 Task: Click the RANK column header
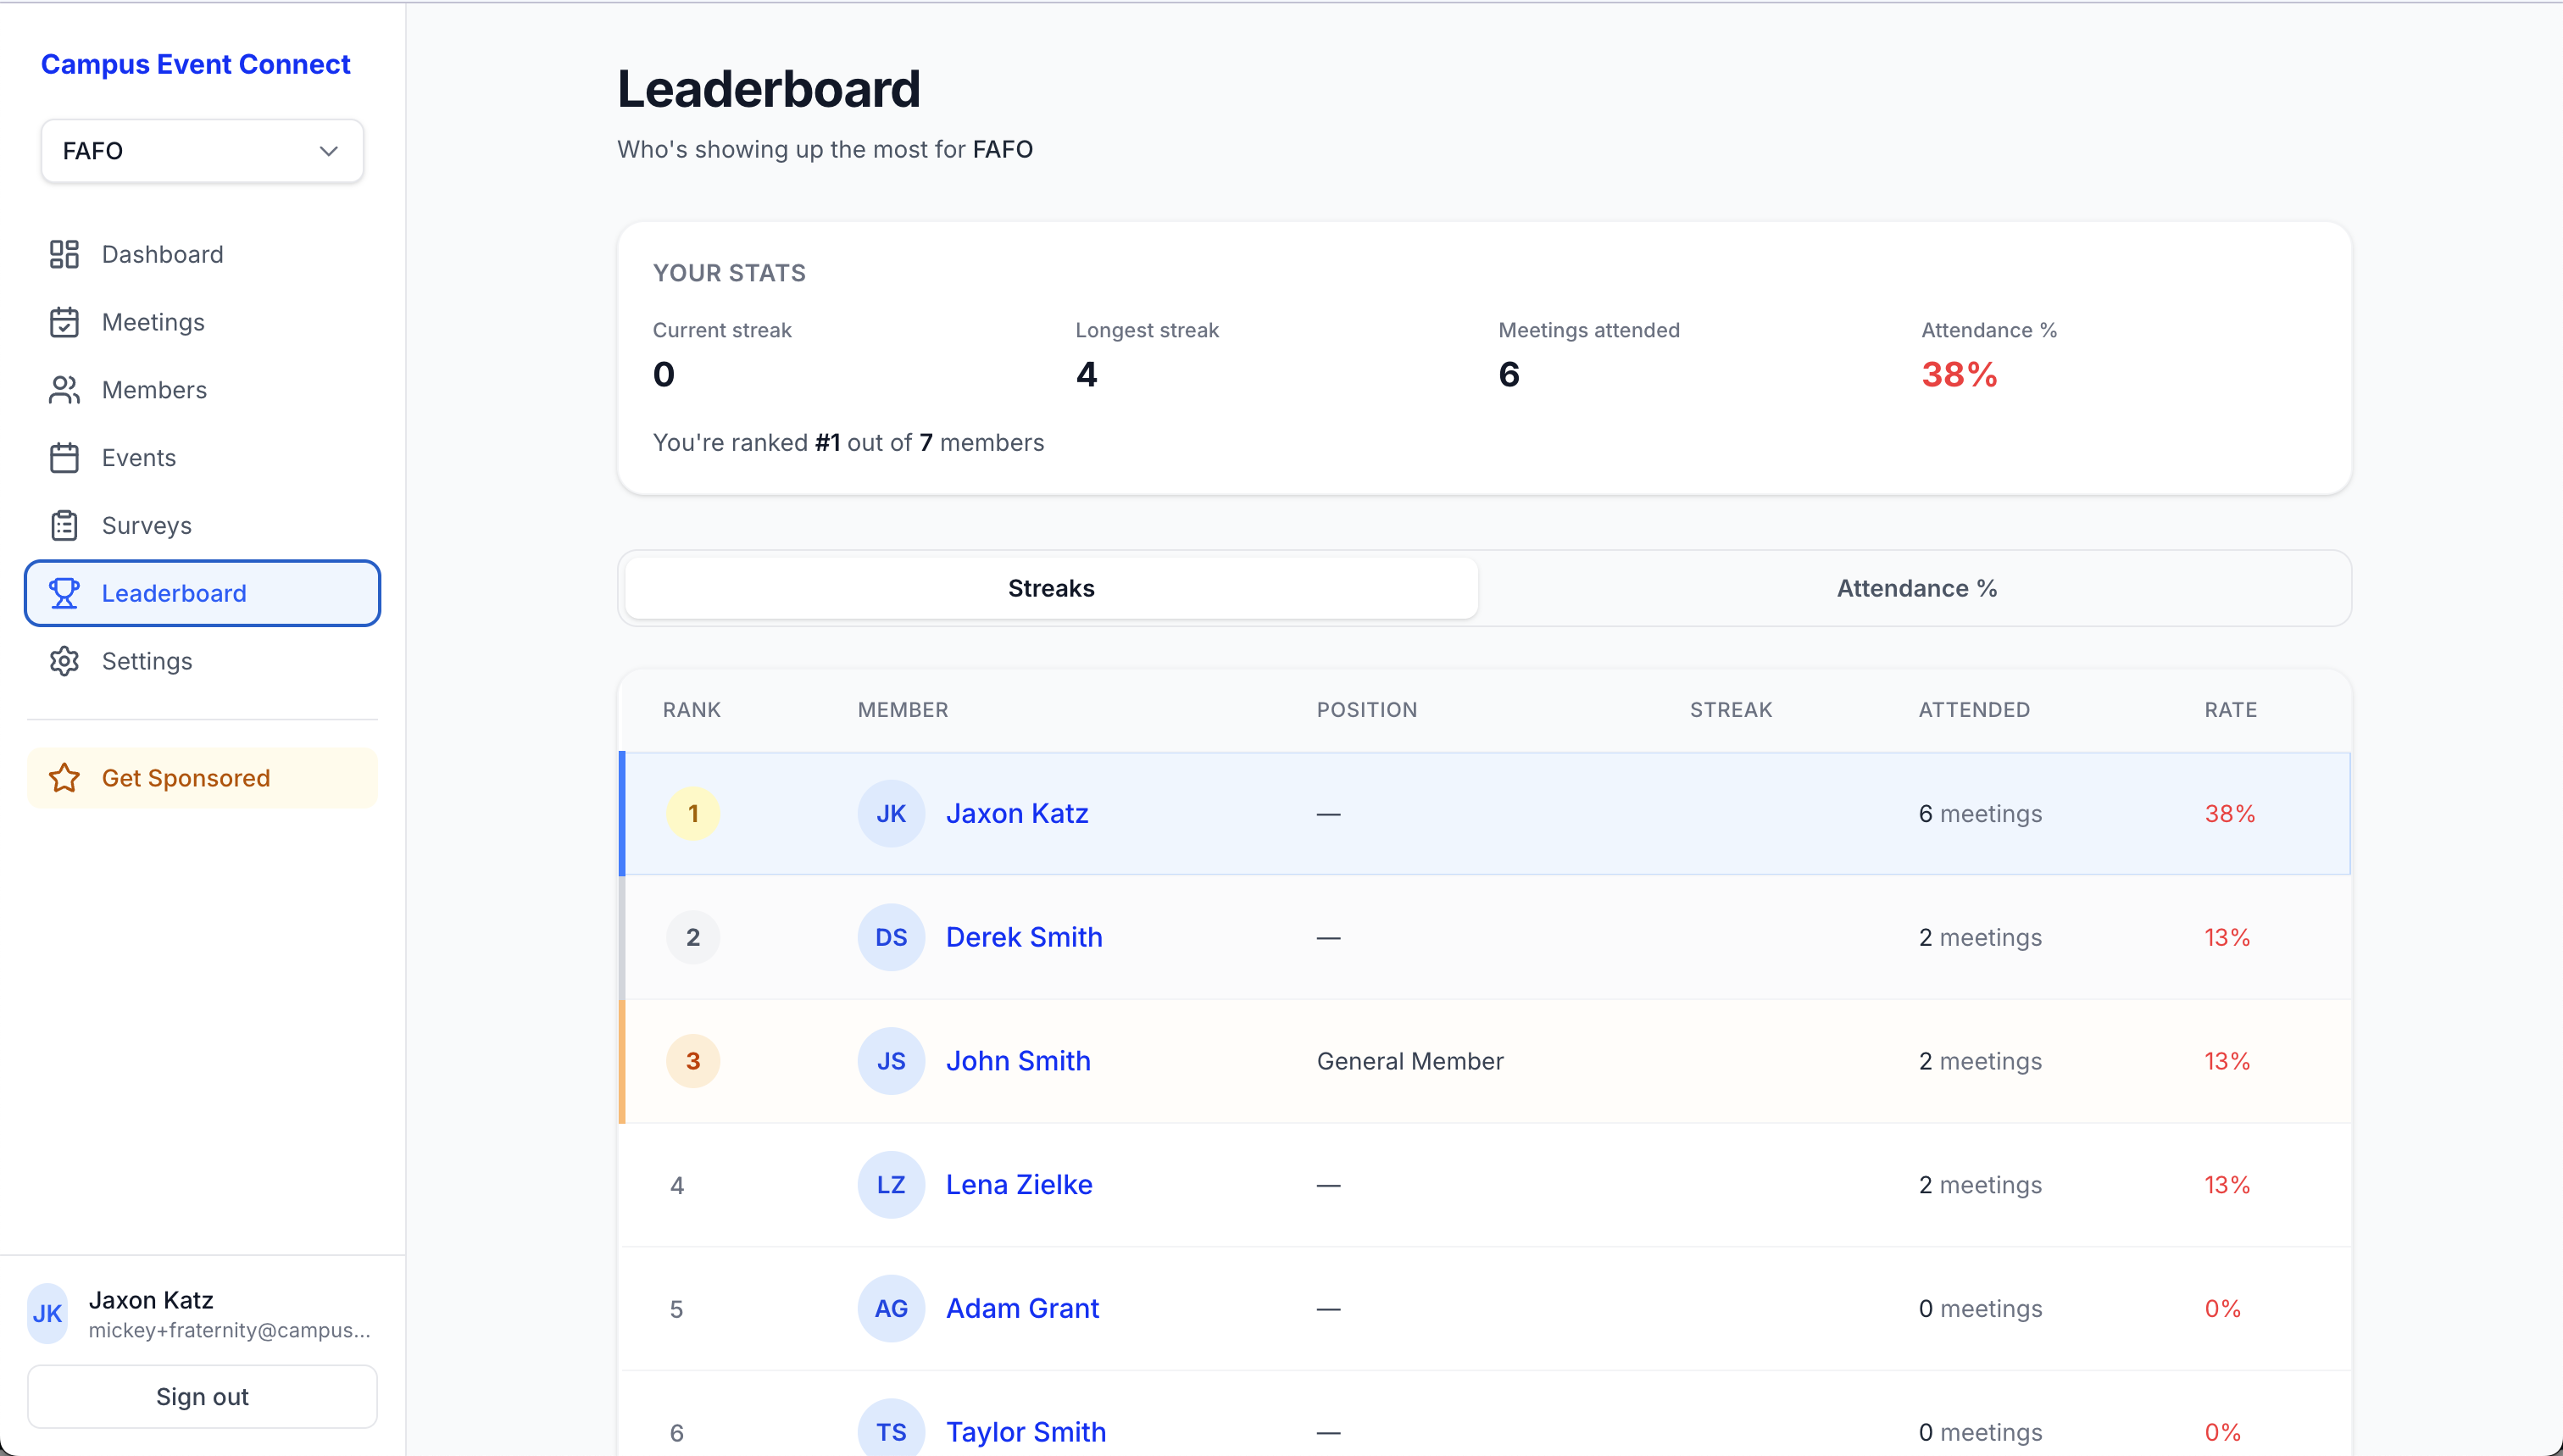pyautogui.click(x=691, y=710)
